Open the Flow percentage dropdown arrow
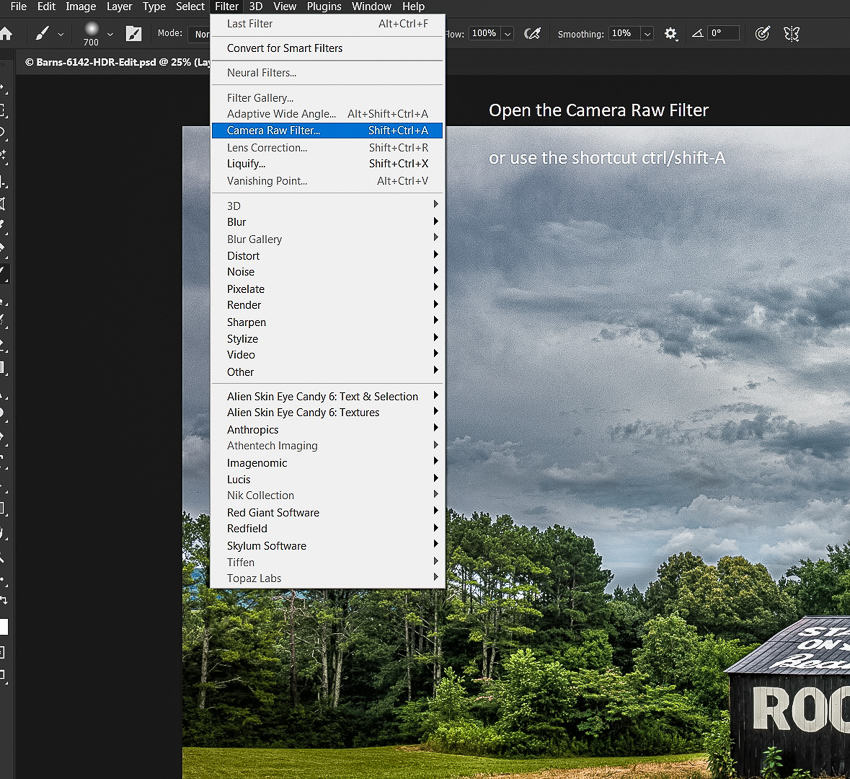The image size is (850, 779). (507, 34)
